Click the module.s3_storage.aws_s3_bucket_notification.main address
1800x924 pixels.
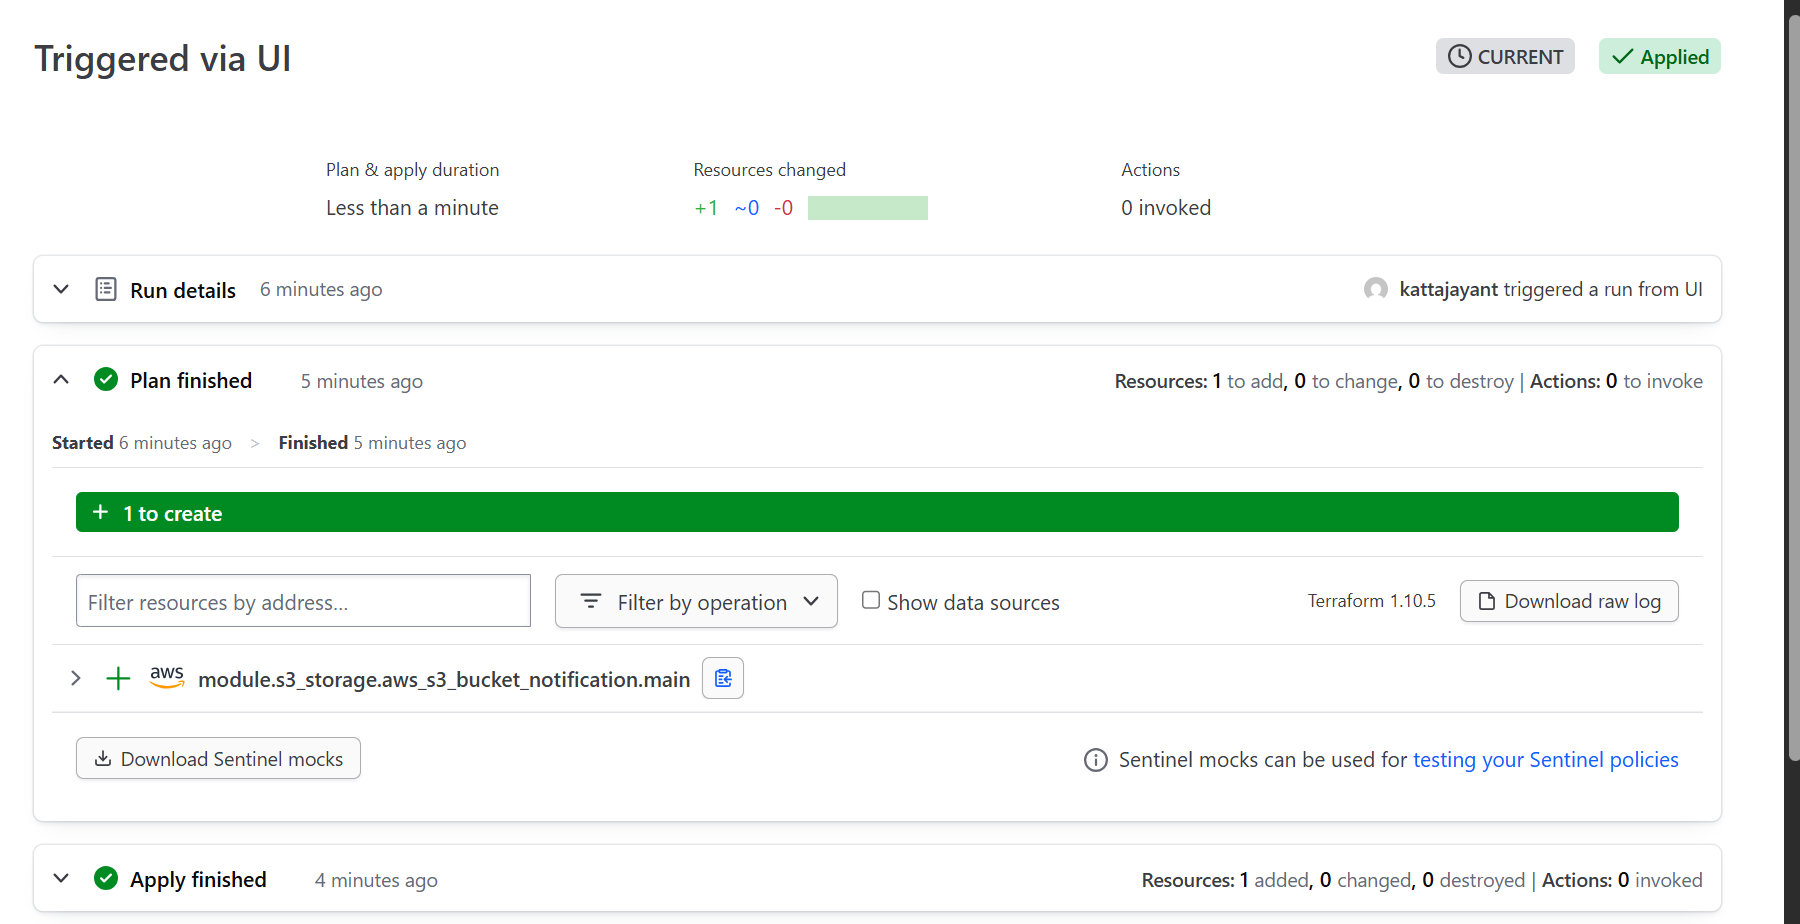click(x=444, y=679)
